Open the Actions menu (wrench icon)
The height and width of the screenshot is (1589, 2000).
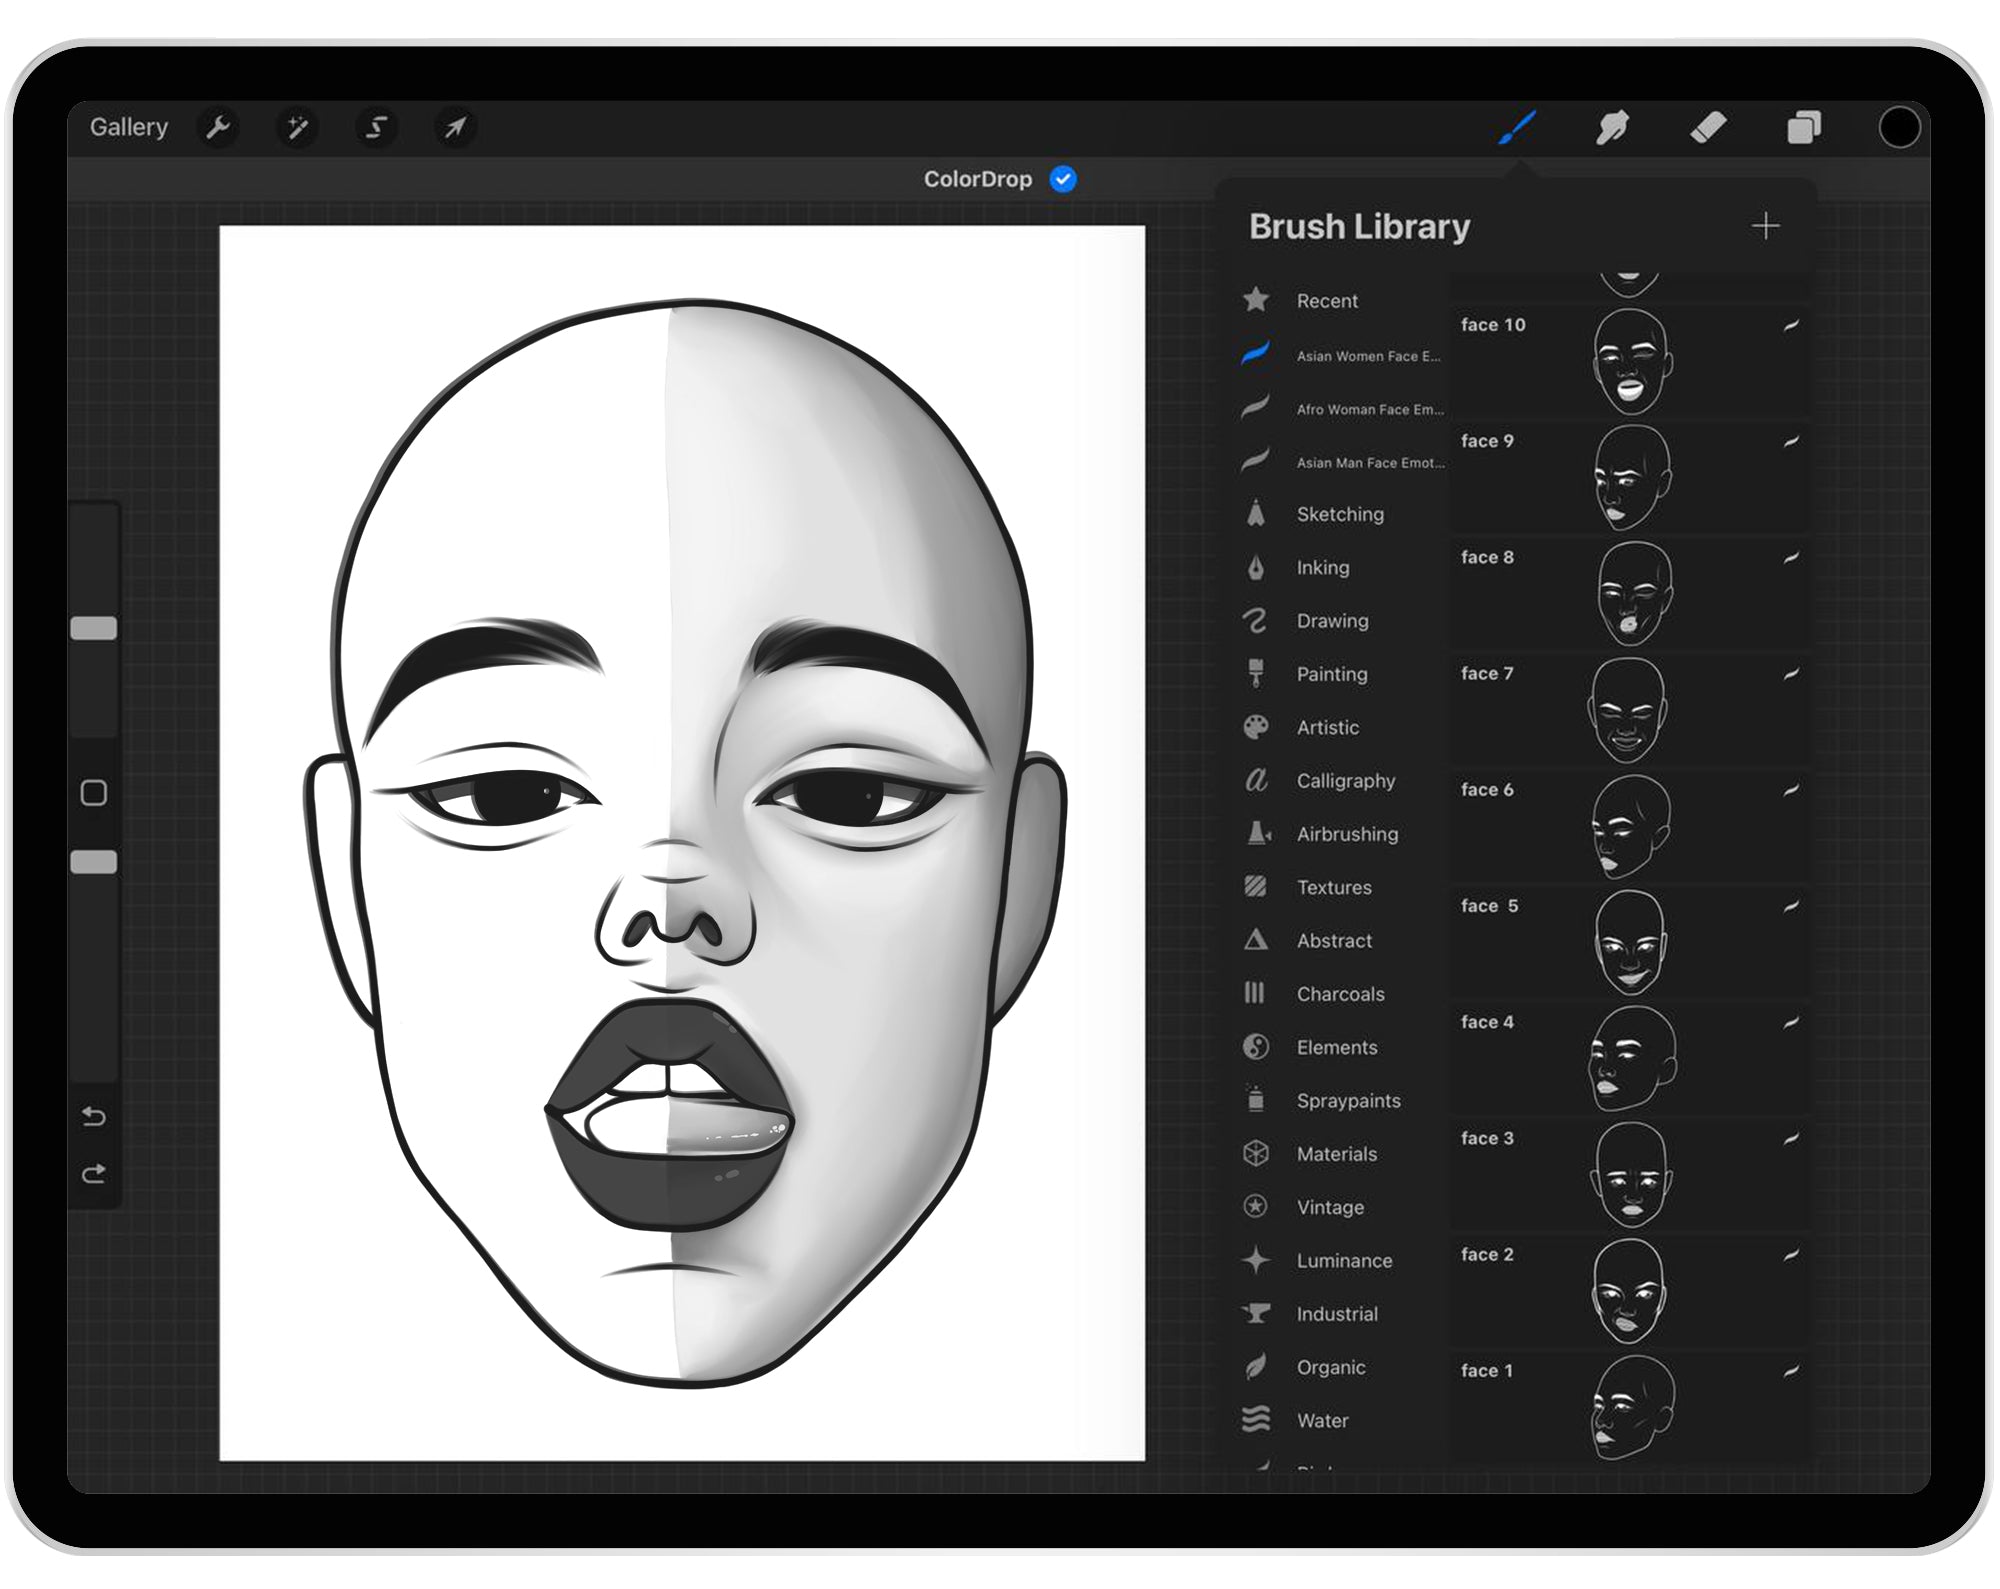pos(219,128)
